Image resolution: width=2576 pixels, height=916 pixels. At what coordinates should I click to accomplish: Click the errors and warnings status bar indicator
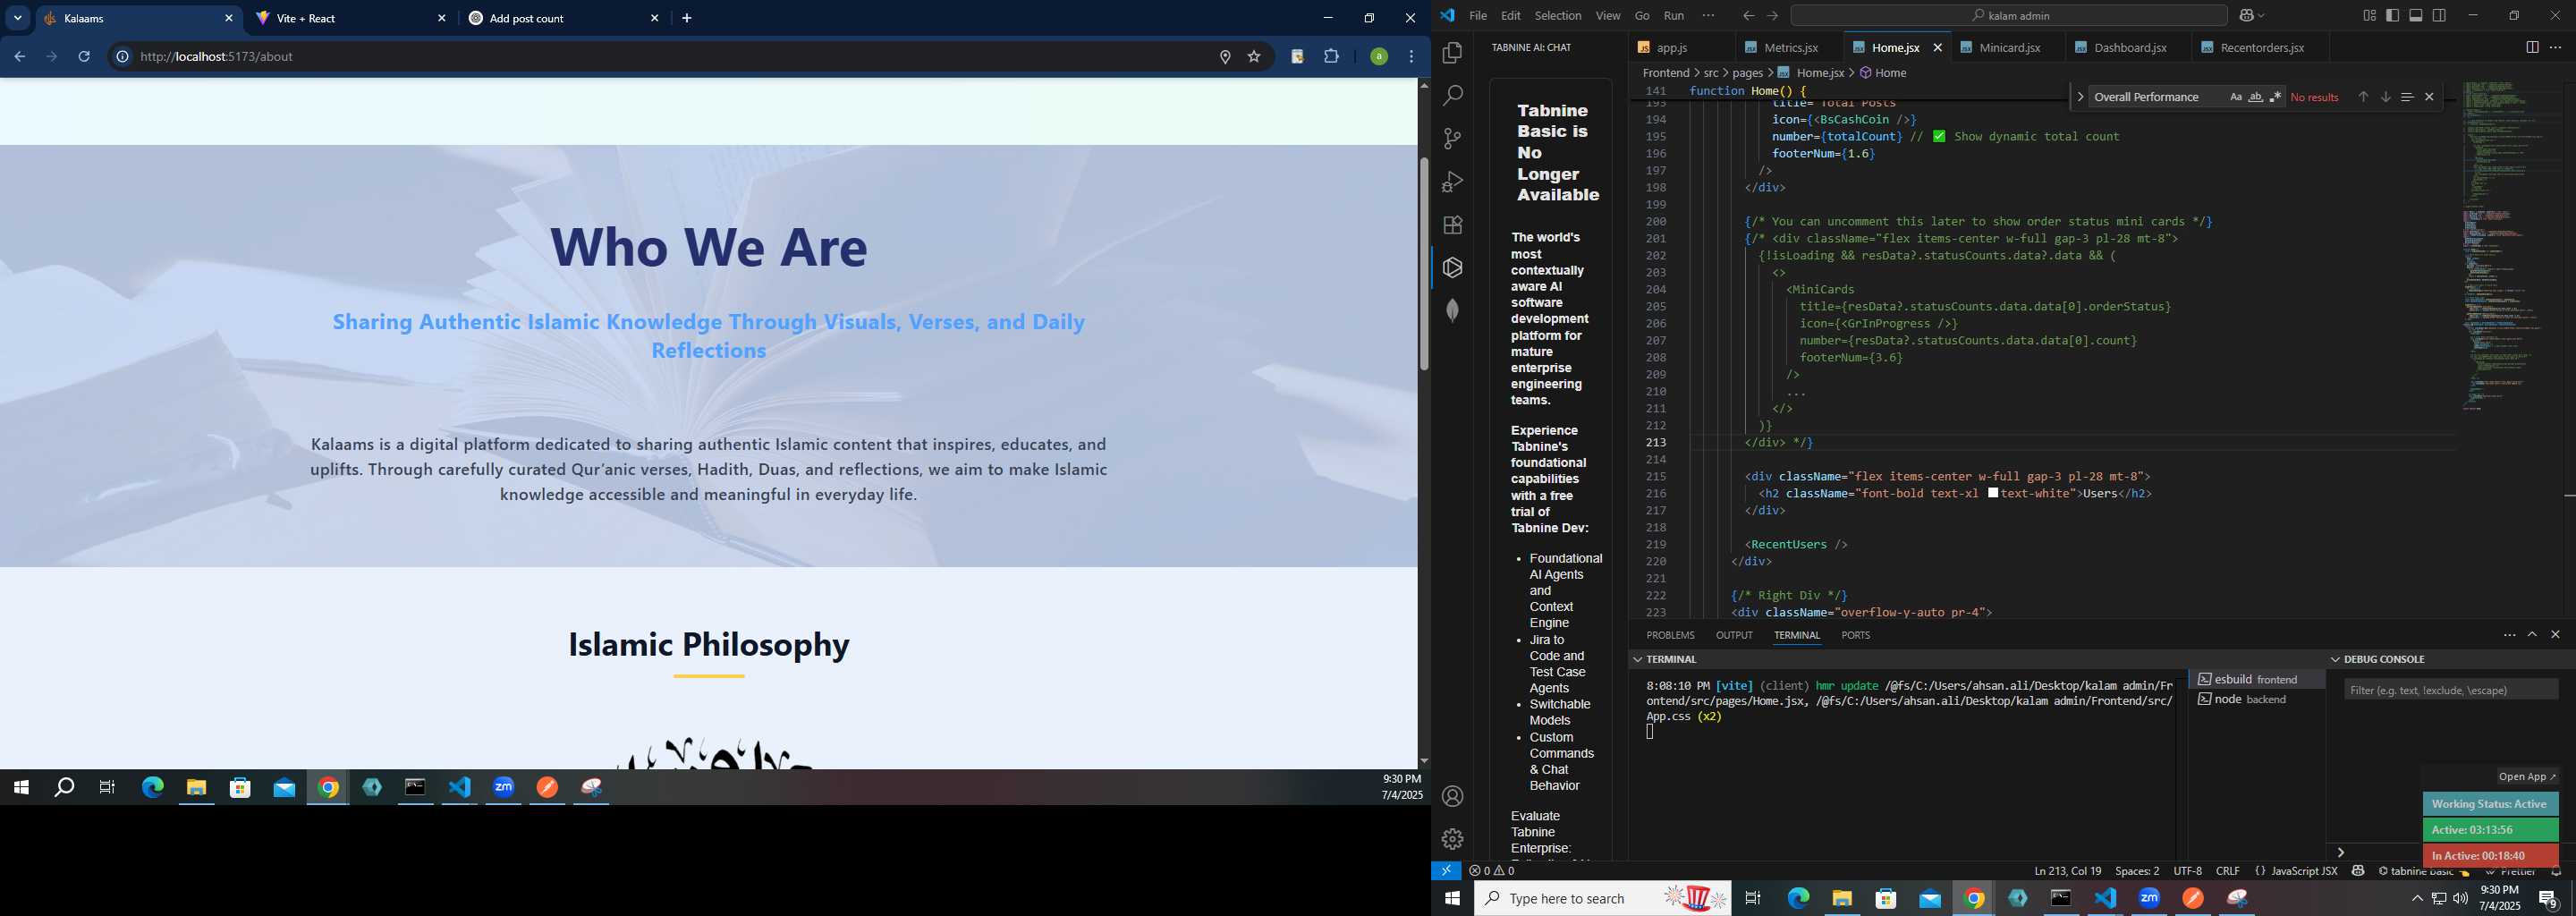pyautogui.click(x=1492, y=871)
